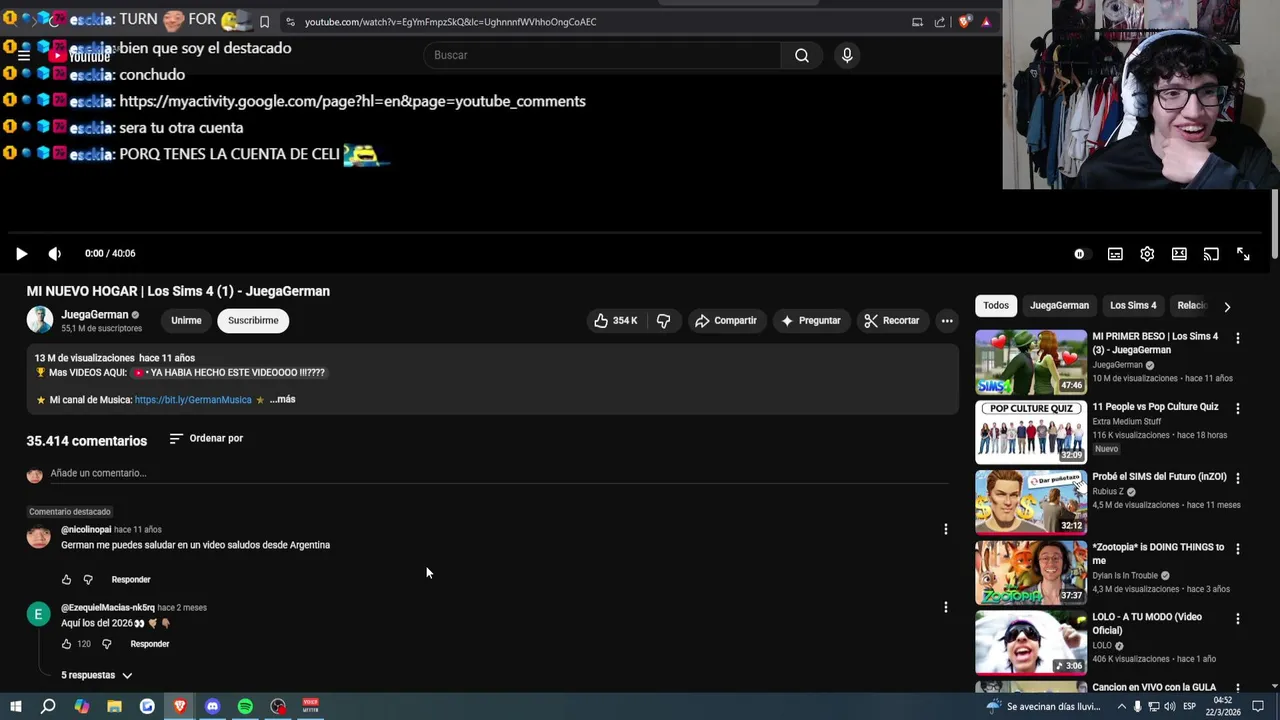The width and height of the screenshot is (1280, 720).
Task: Click the Recortar clip button
Action: point(892,321)
